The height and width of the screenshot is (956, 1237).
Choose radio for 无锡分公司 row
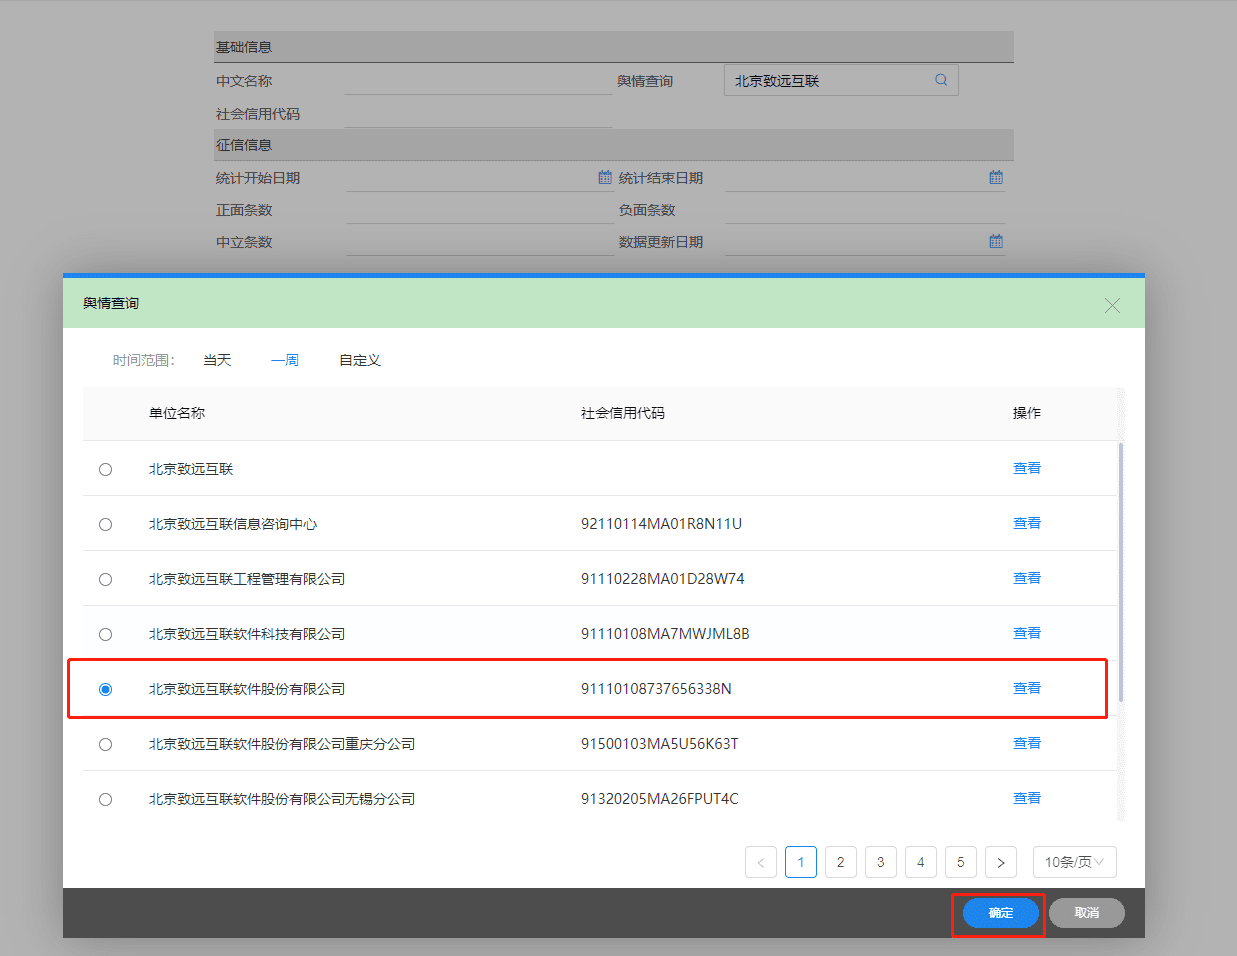(x=105, y=799)
